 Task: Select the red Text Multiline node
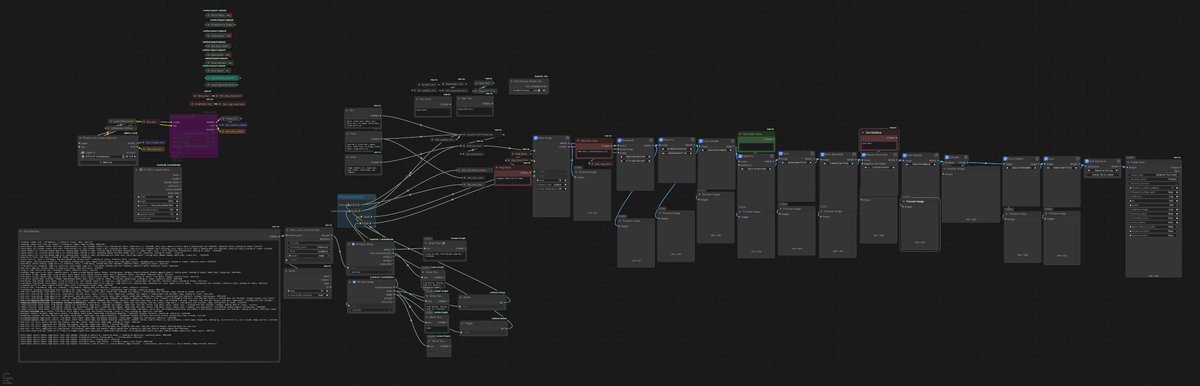[x=878, y=140]
